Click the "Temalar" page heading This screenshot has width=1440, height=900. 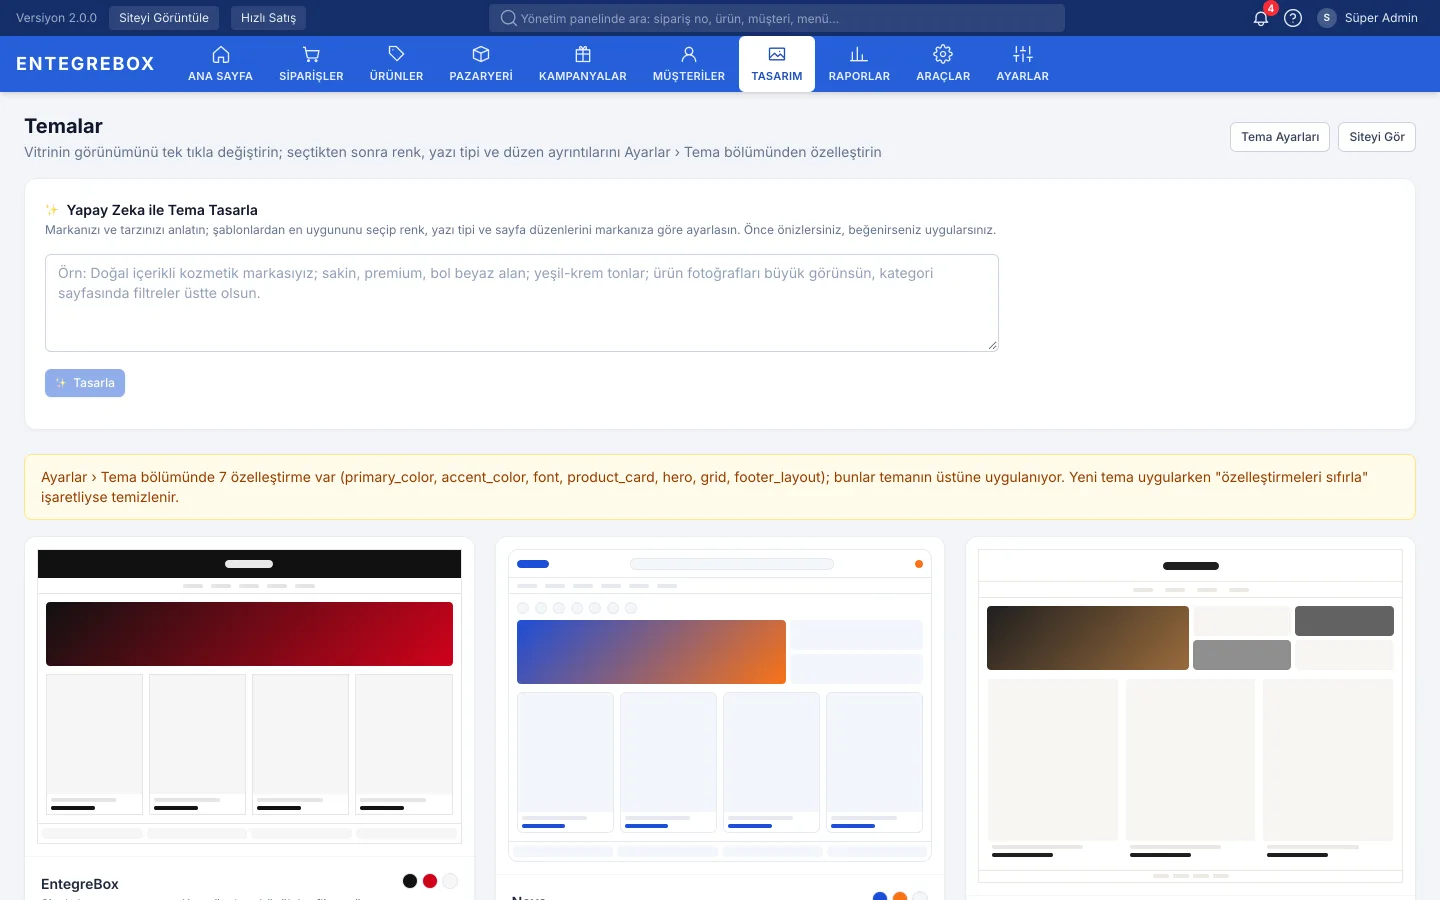[x=63, y=126]
